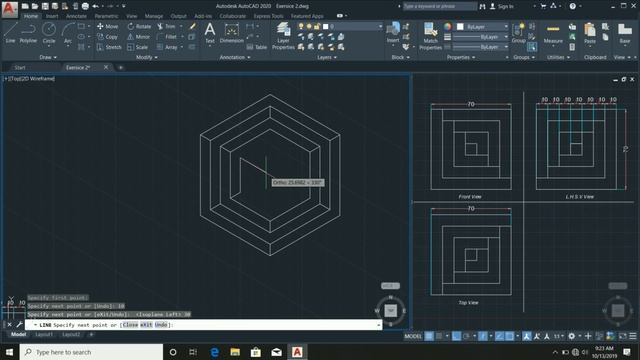The height and width of the screenshot is (360, 640).
Task: Switch to the Insert ribbon tab
Action: [52, 16]
